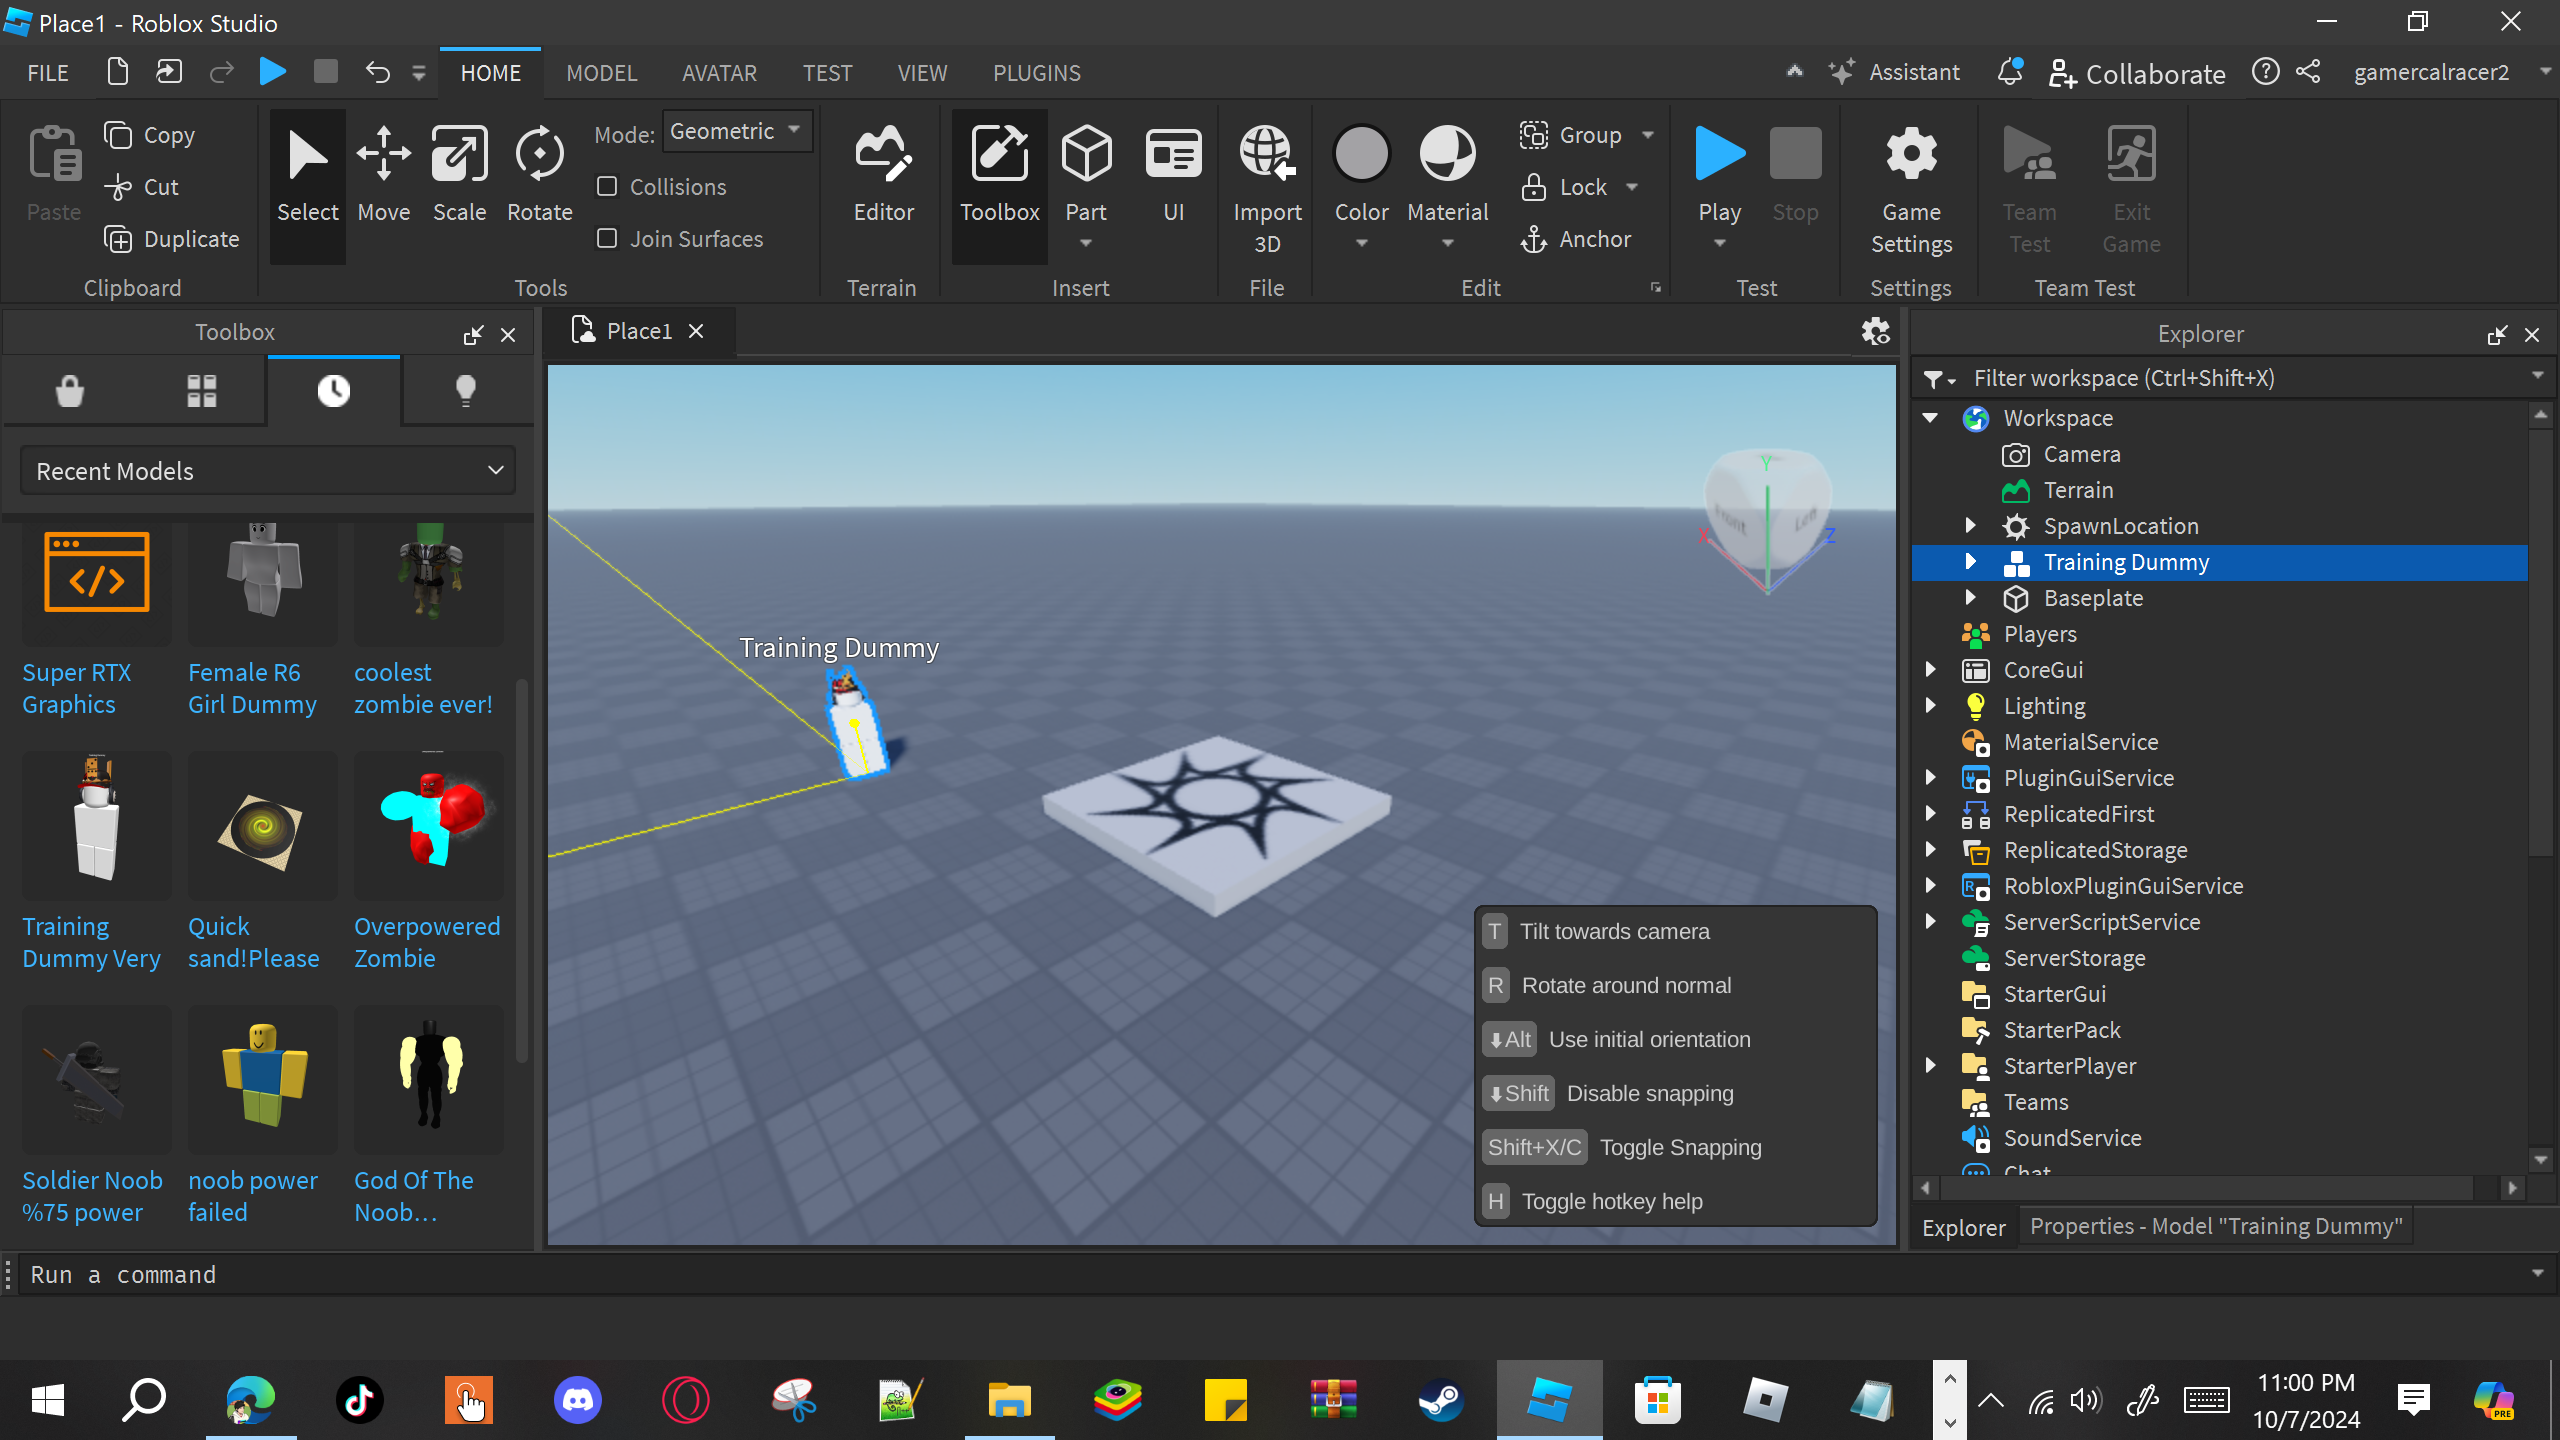Expand the Training Dummy tree node
The height and width of the screenshot is (1440, 2560).
[1970, 562]
